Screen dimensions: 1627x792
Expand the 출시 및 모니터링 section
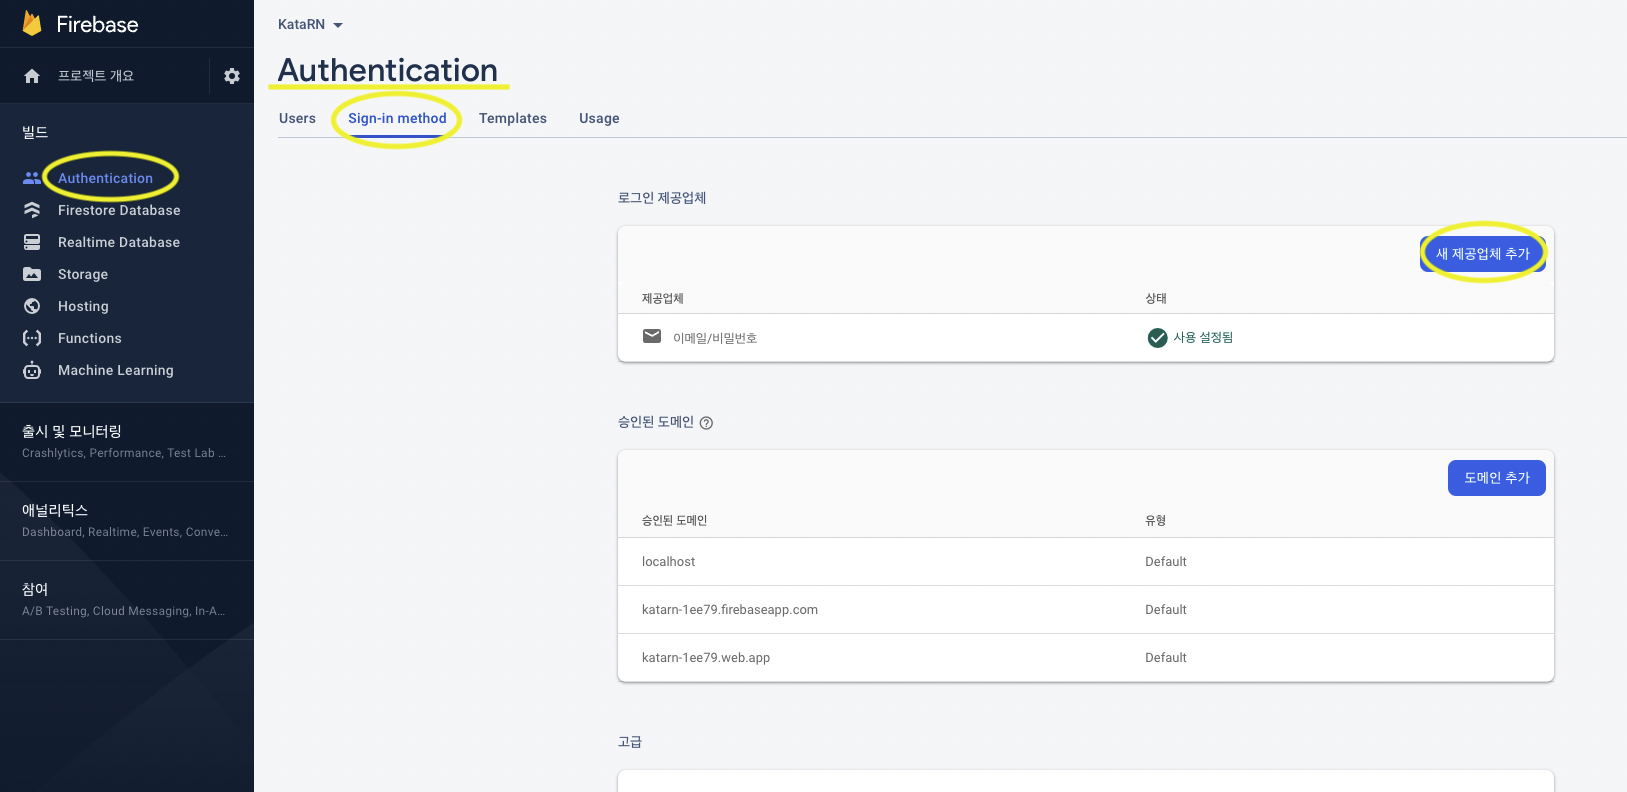click(x=127, y=441)
